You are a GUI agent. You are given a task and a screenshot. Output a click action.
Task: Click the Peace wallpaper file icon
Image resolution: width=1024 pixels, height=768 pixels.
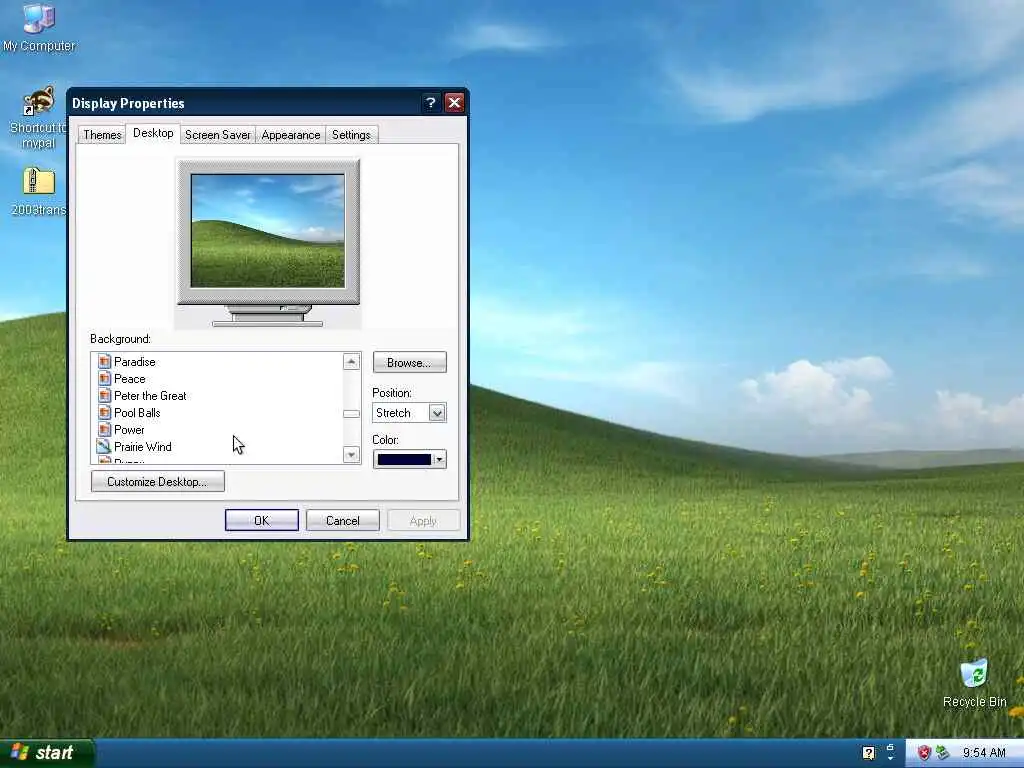tap(104, 378)
